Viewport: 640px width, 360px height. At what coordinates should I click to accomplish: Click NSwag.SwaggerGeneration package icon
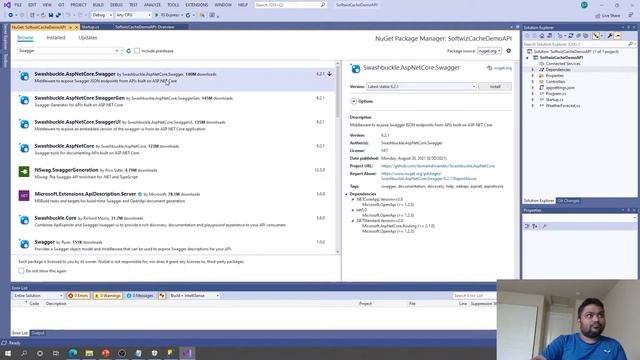[24, 171]
